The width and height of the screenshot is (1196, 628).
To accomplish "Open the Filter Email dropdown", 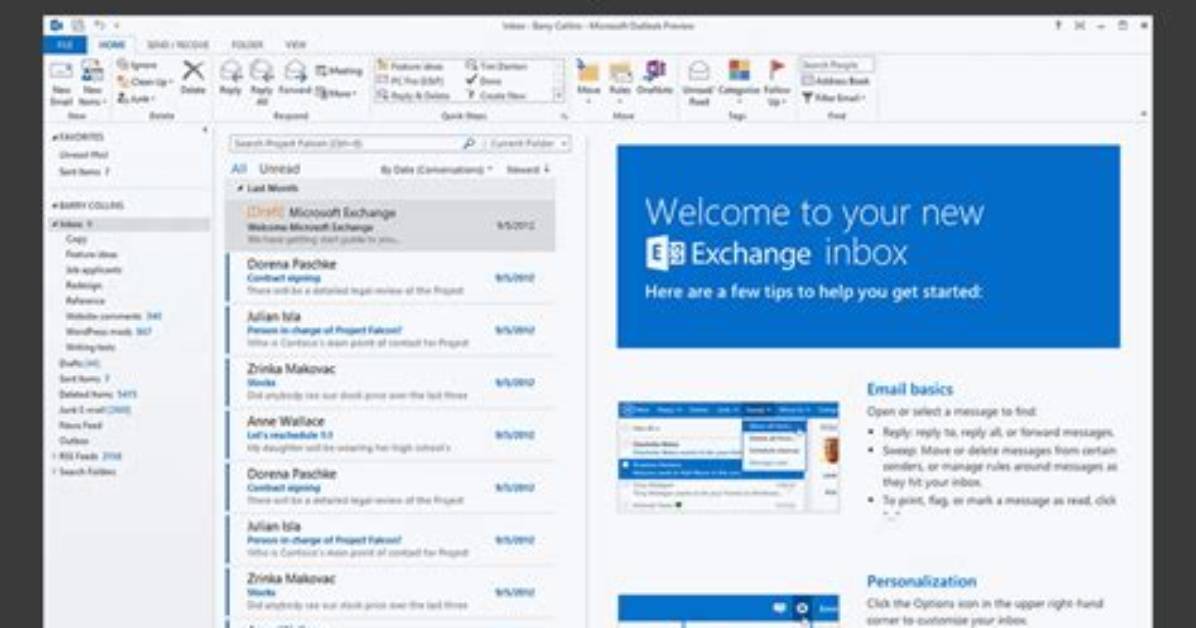I will pyautogui.click(x=834, y=98).
